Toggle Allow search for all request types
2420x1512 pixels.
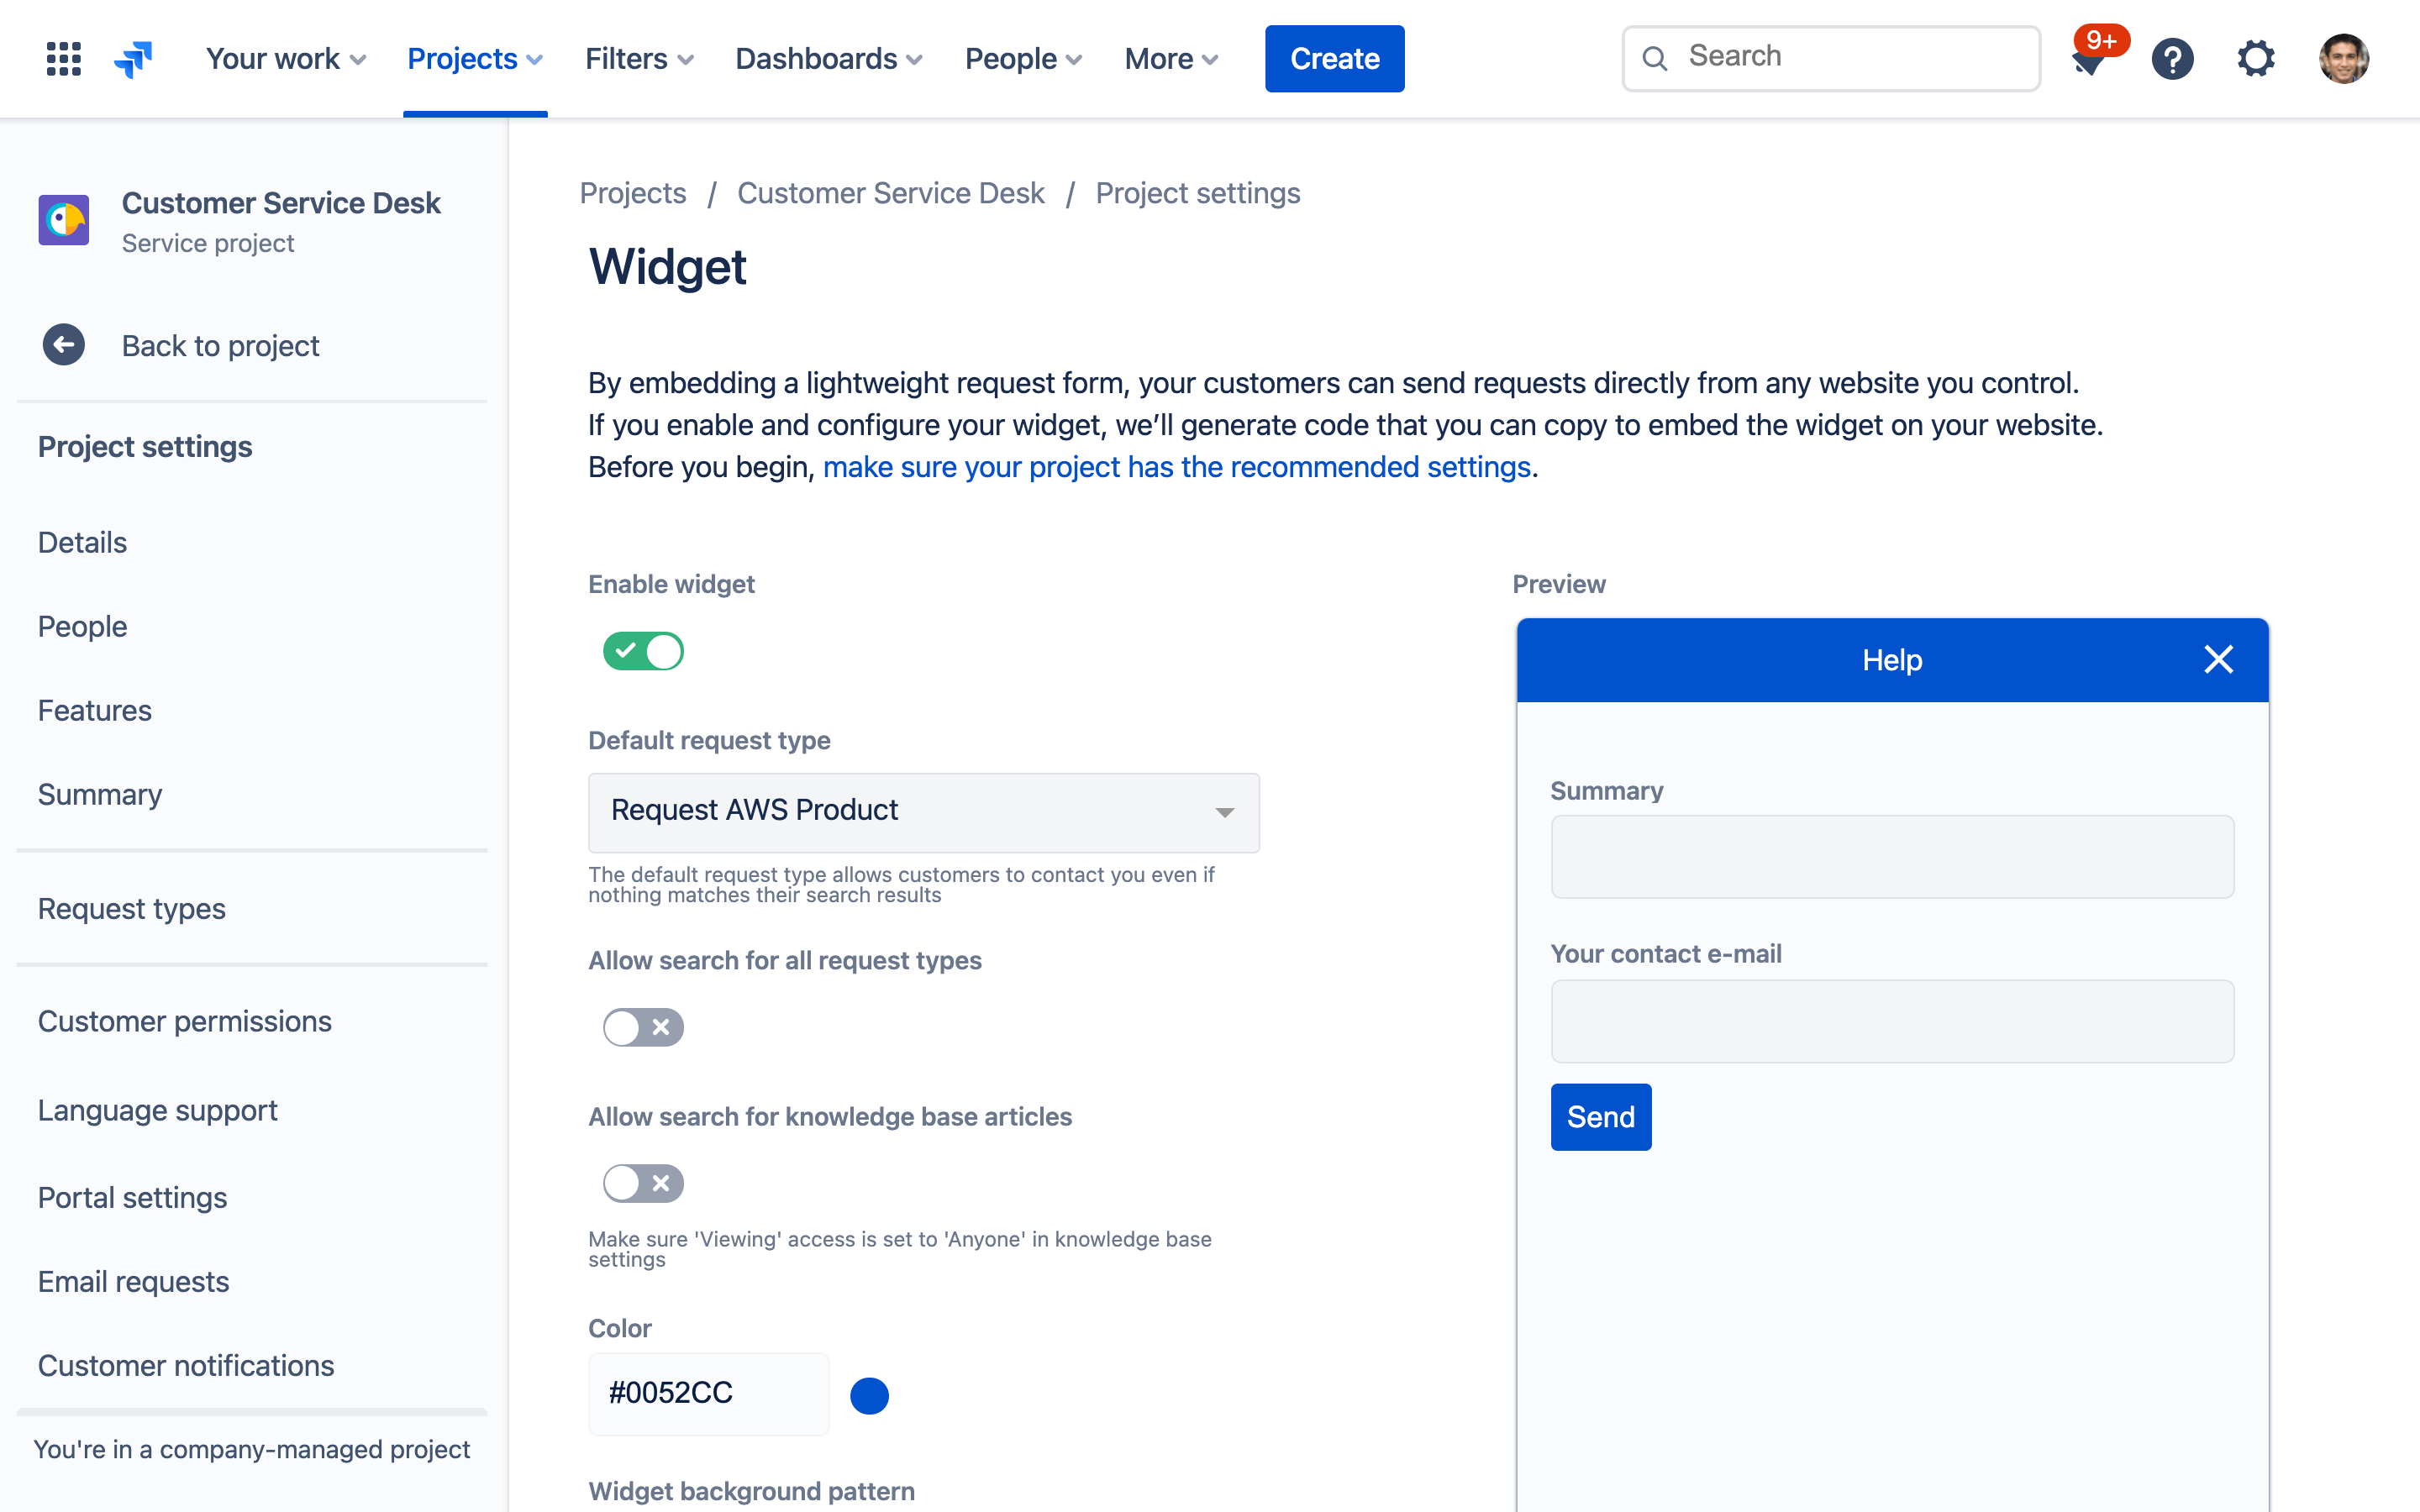click(641, 1026)
